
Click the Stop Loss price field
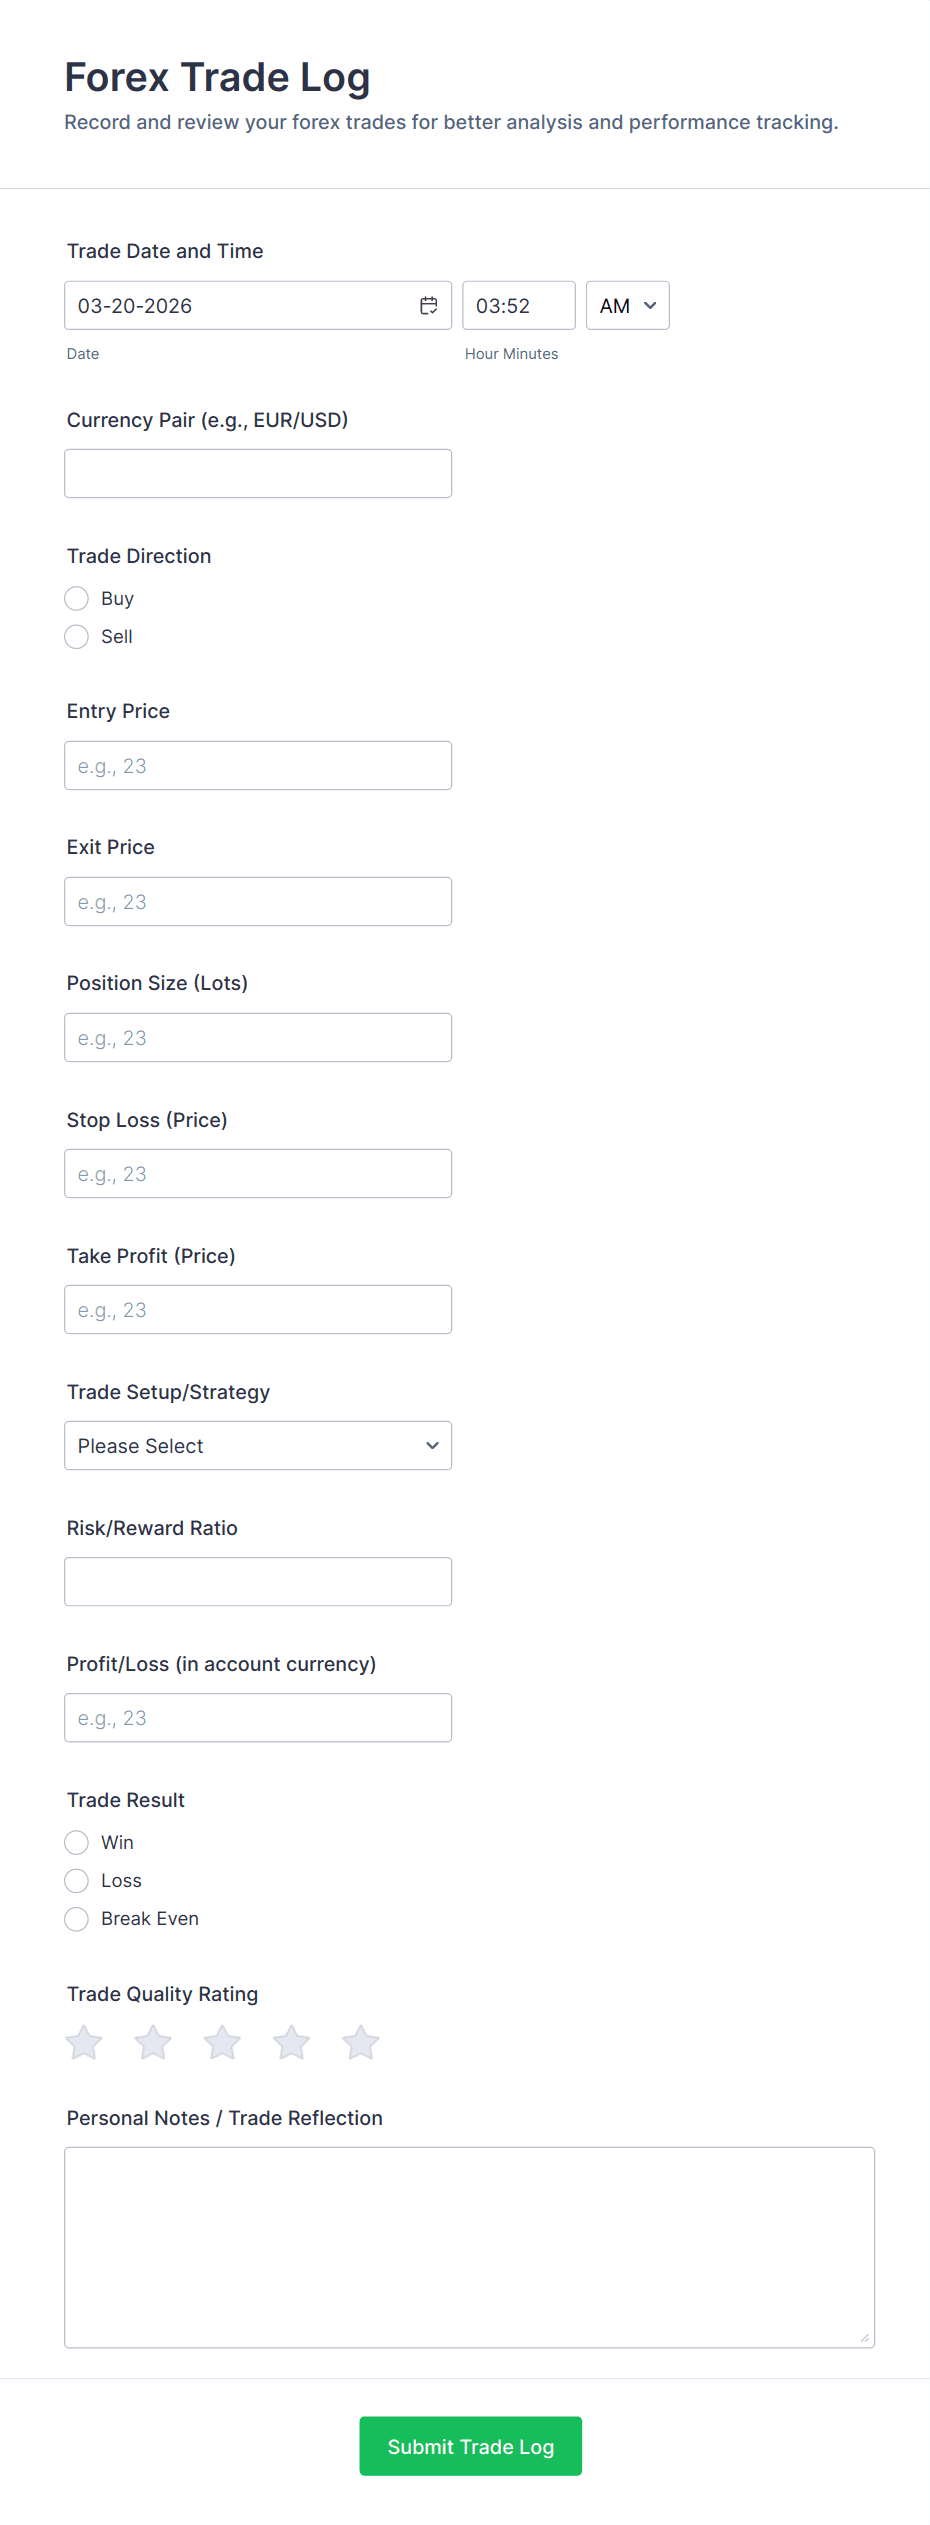click(x=258, y=1174)
